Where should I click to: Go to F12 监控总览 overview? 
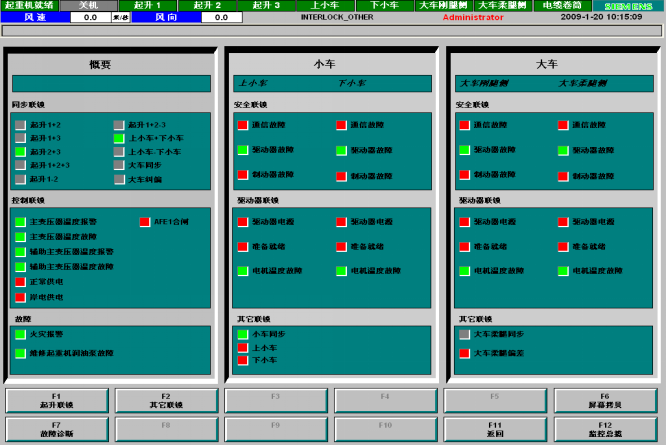(x=605, y=428)
